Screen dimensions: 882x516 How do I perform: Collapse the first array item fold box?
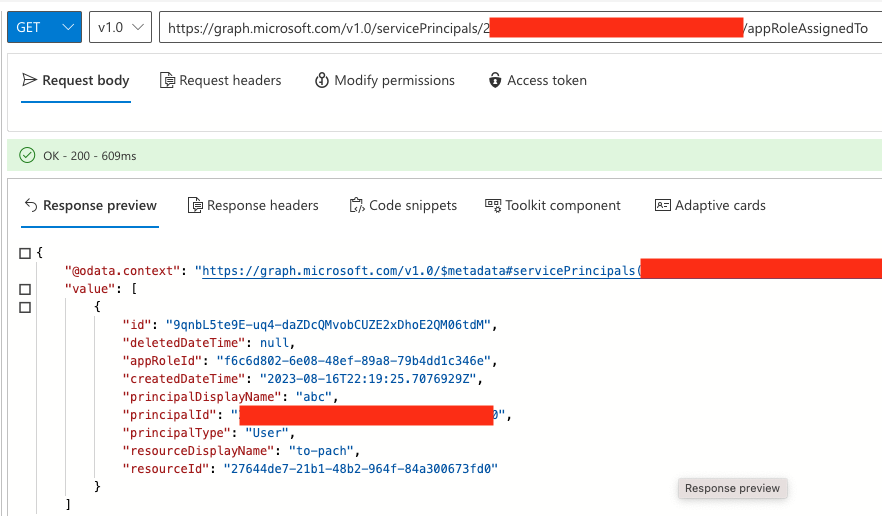(25, 307)
